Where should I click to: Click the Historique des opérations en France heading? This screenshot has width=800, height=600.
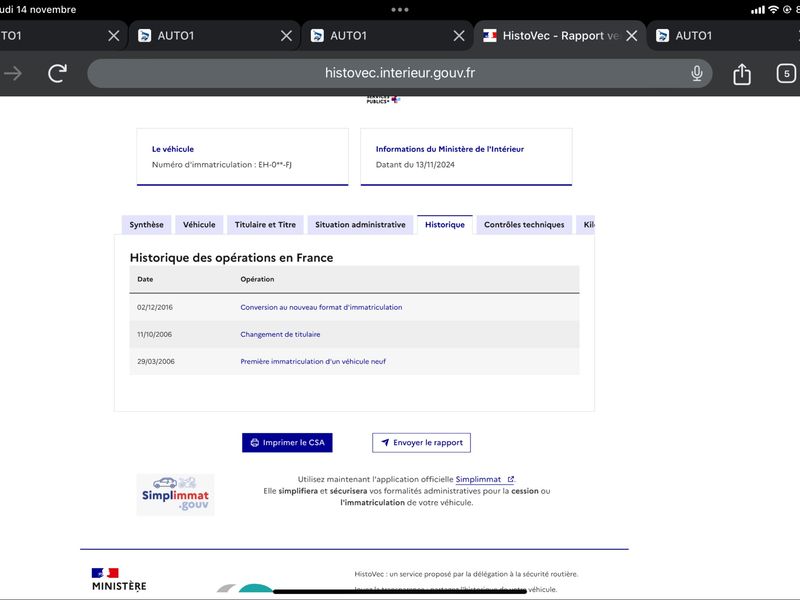[x=231, y=258]
